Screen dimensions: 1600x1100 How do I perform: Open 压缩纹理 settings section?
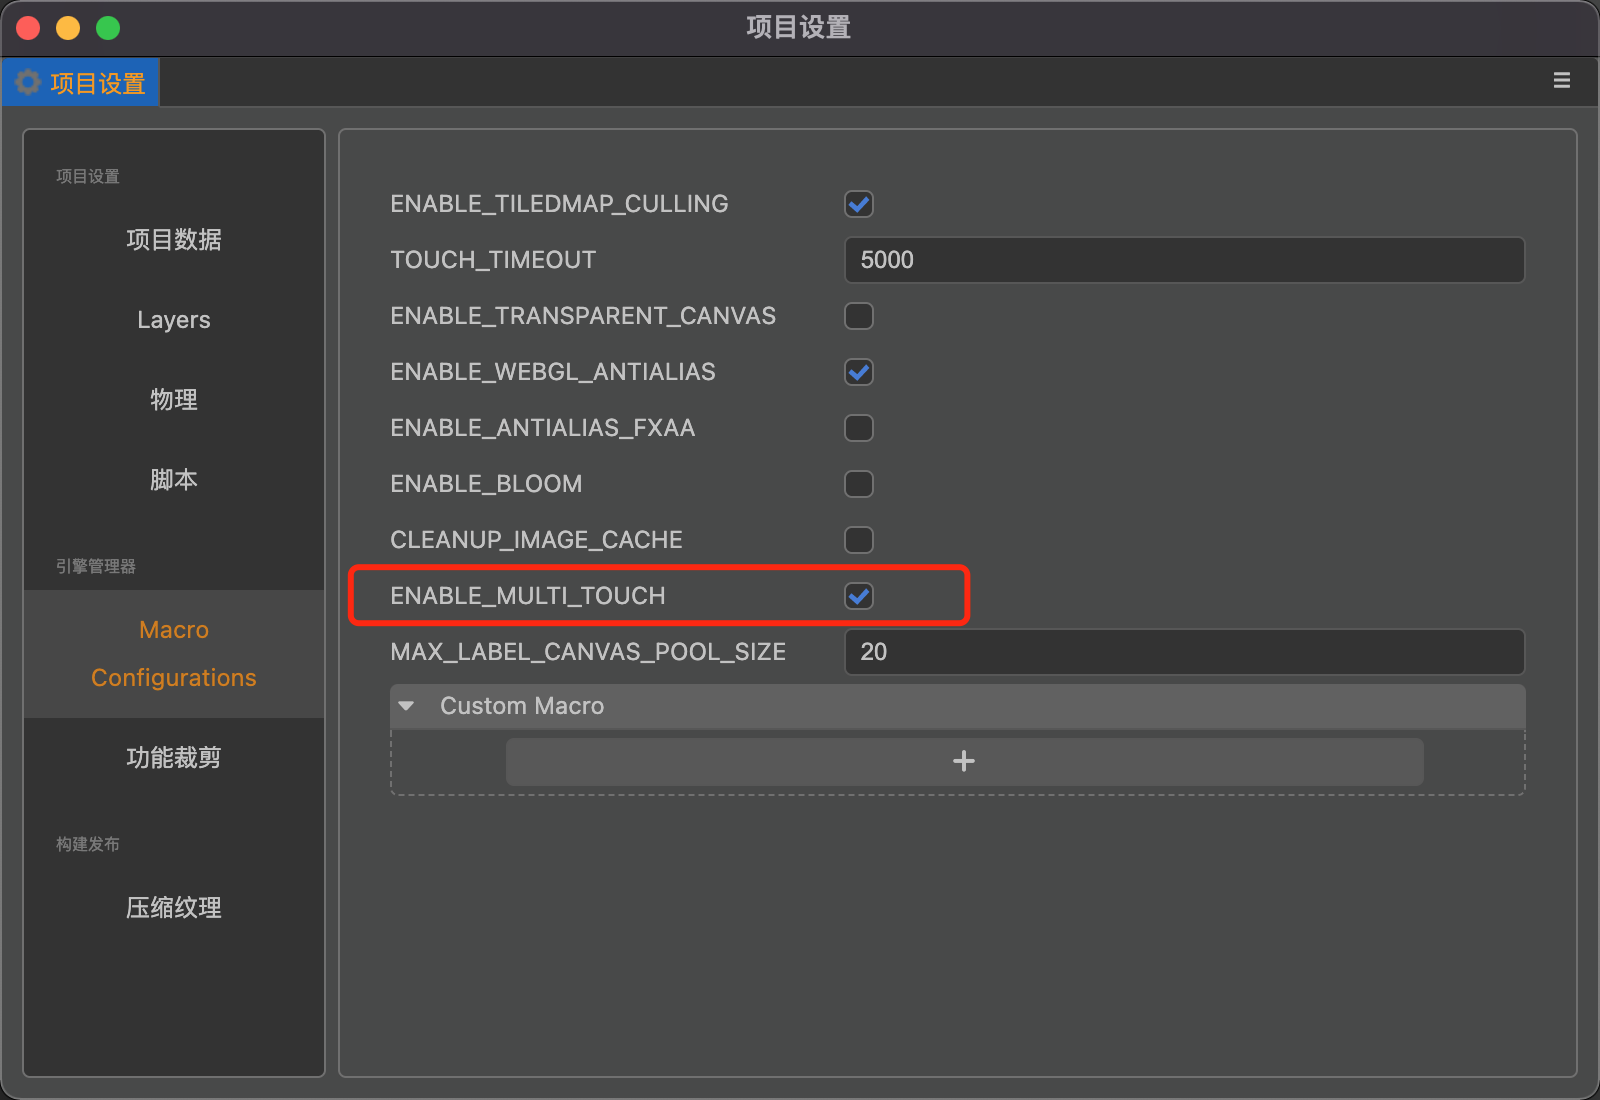tap(174, 908)
